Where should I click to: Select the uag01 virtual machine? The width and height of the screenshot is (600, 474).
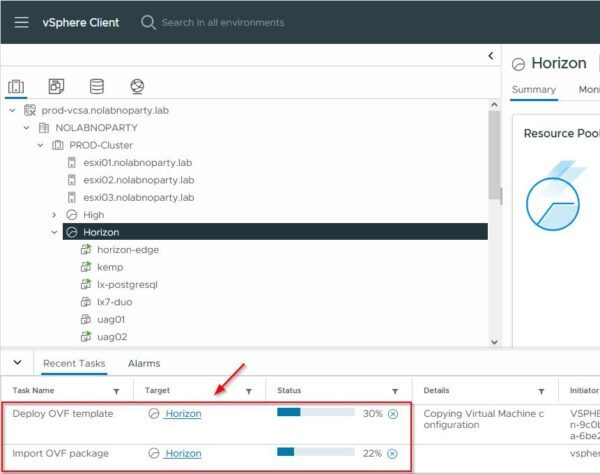pyautogui.click(x=111, y=319)
